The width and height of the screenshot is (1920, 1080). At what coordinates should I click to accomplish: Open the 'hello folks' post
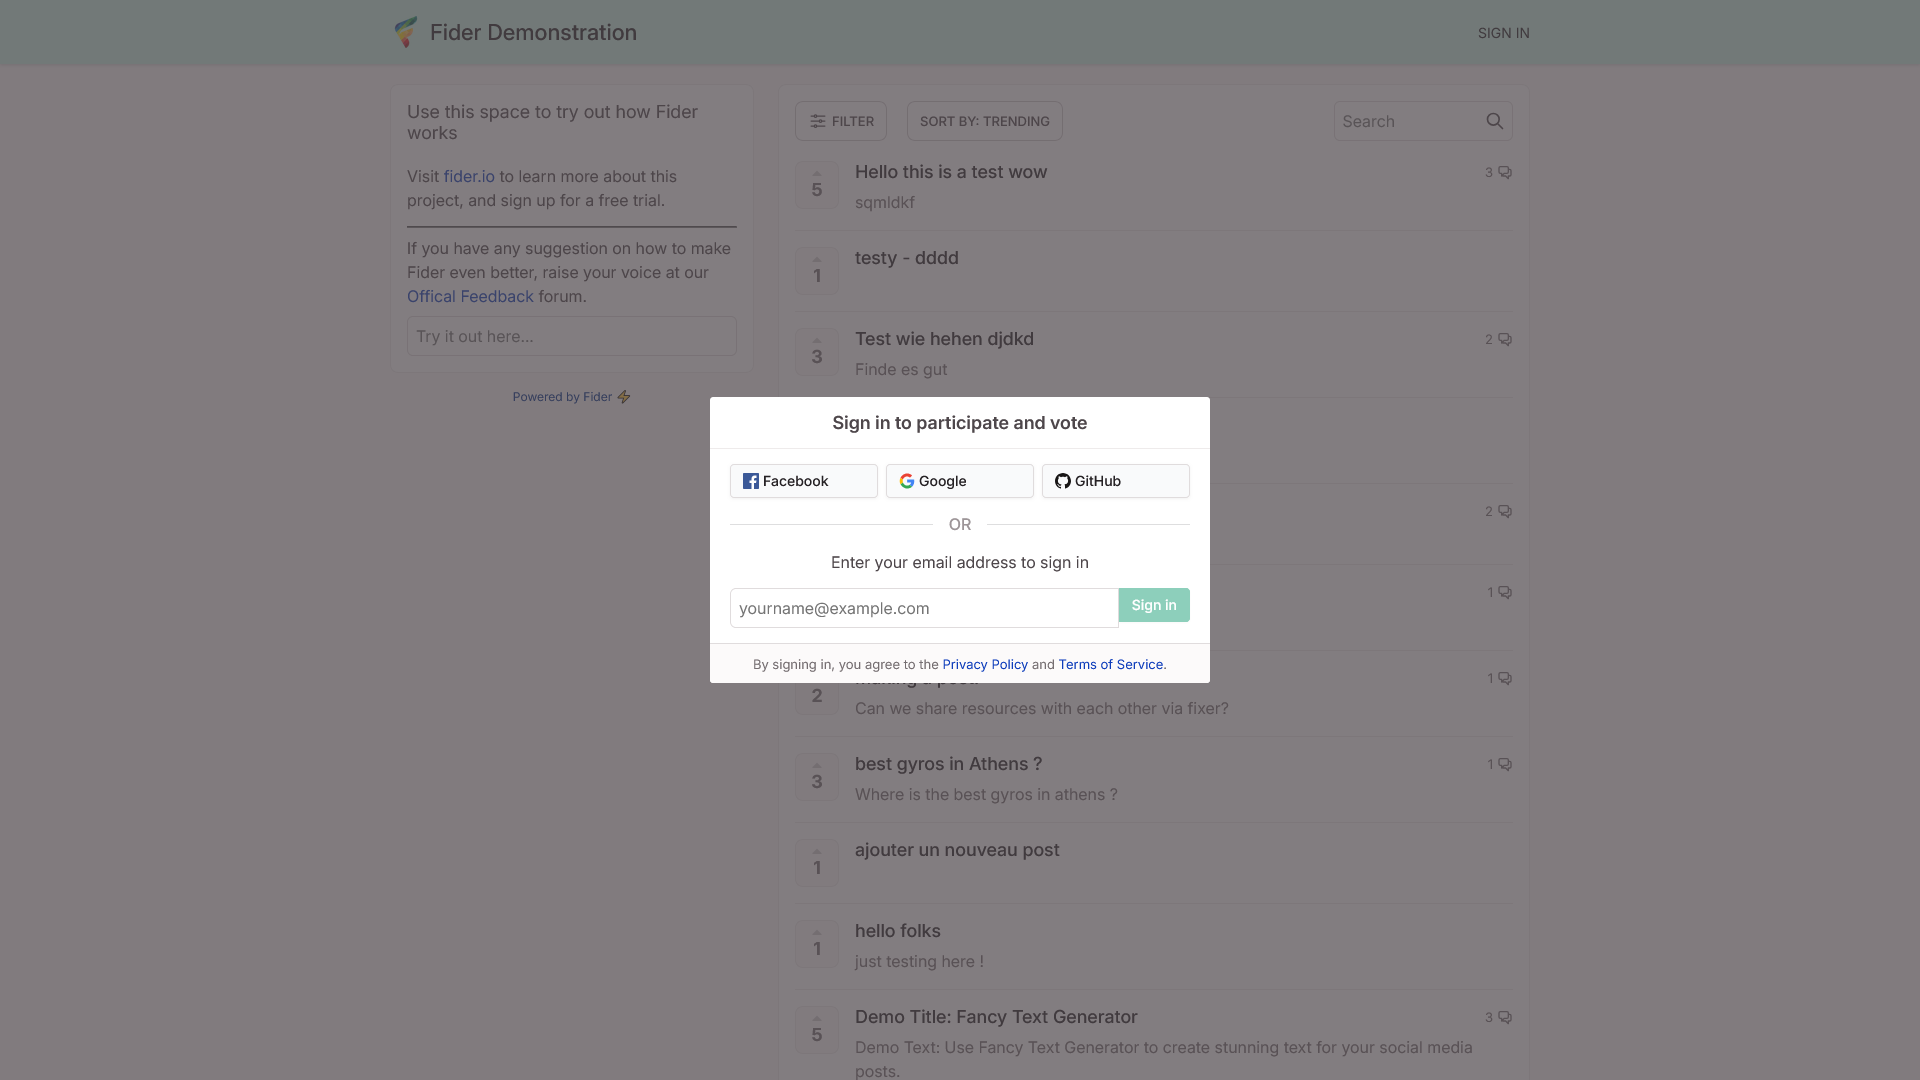pos(897,931)
